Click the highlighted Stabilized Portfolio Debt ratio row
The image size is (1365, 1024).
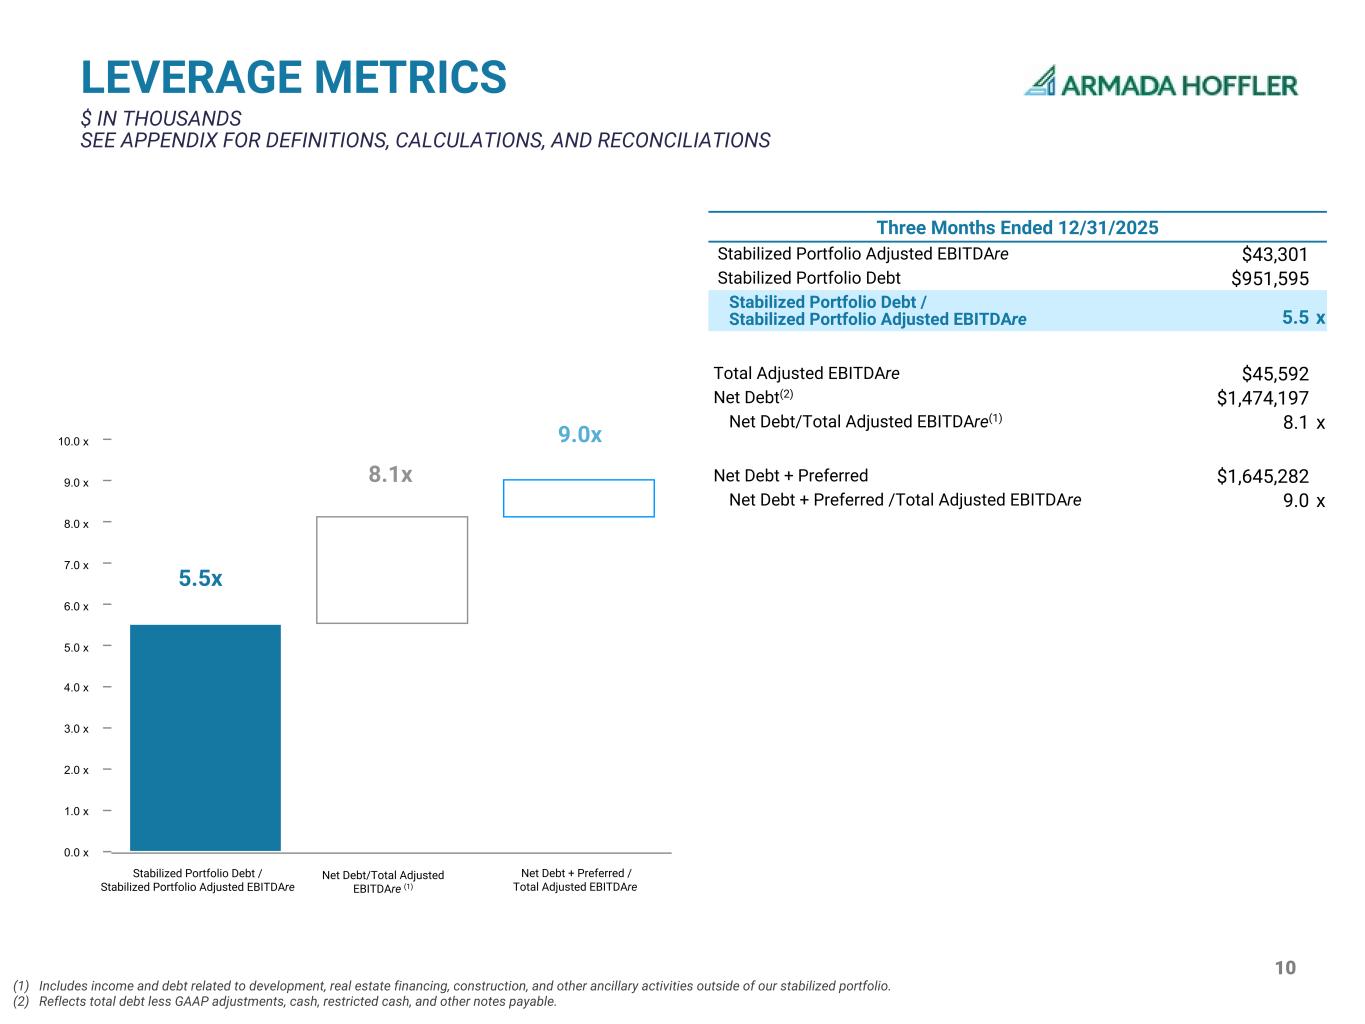[x=1017, y=311]
